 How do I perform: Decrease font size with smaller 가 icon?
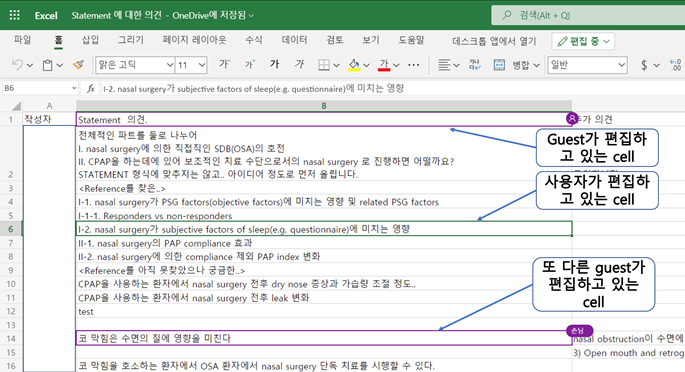[x=250, y=65]
